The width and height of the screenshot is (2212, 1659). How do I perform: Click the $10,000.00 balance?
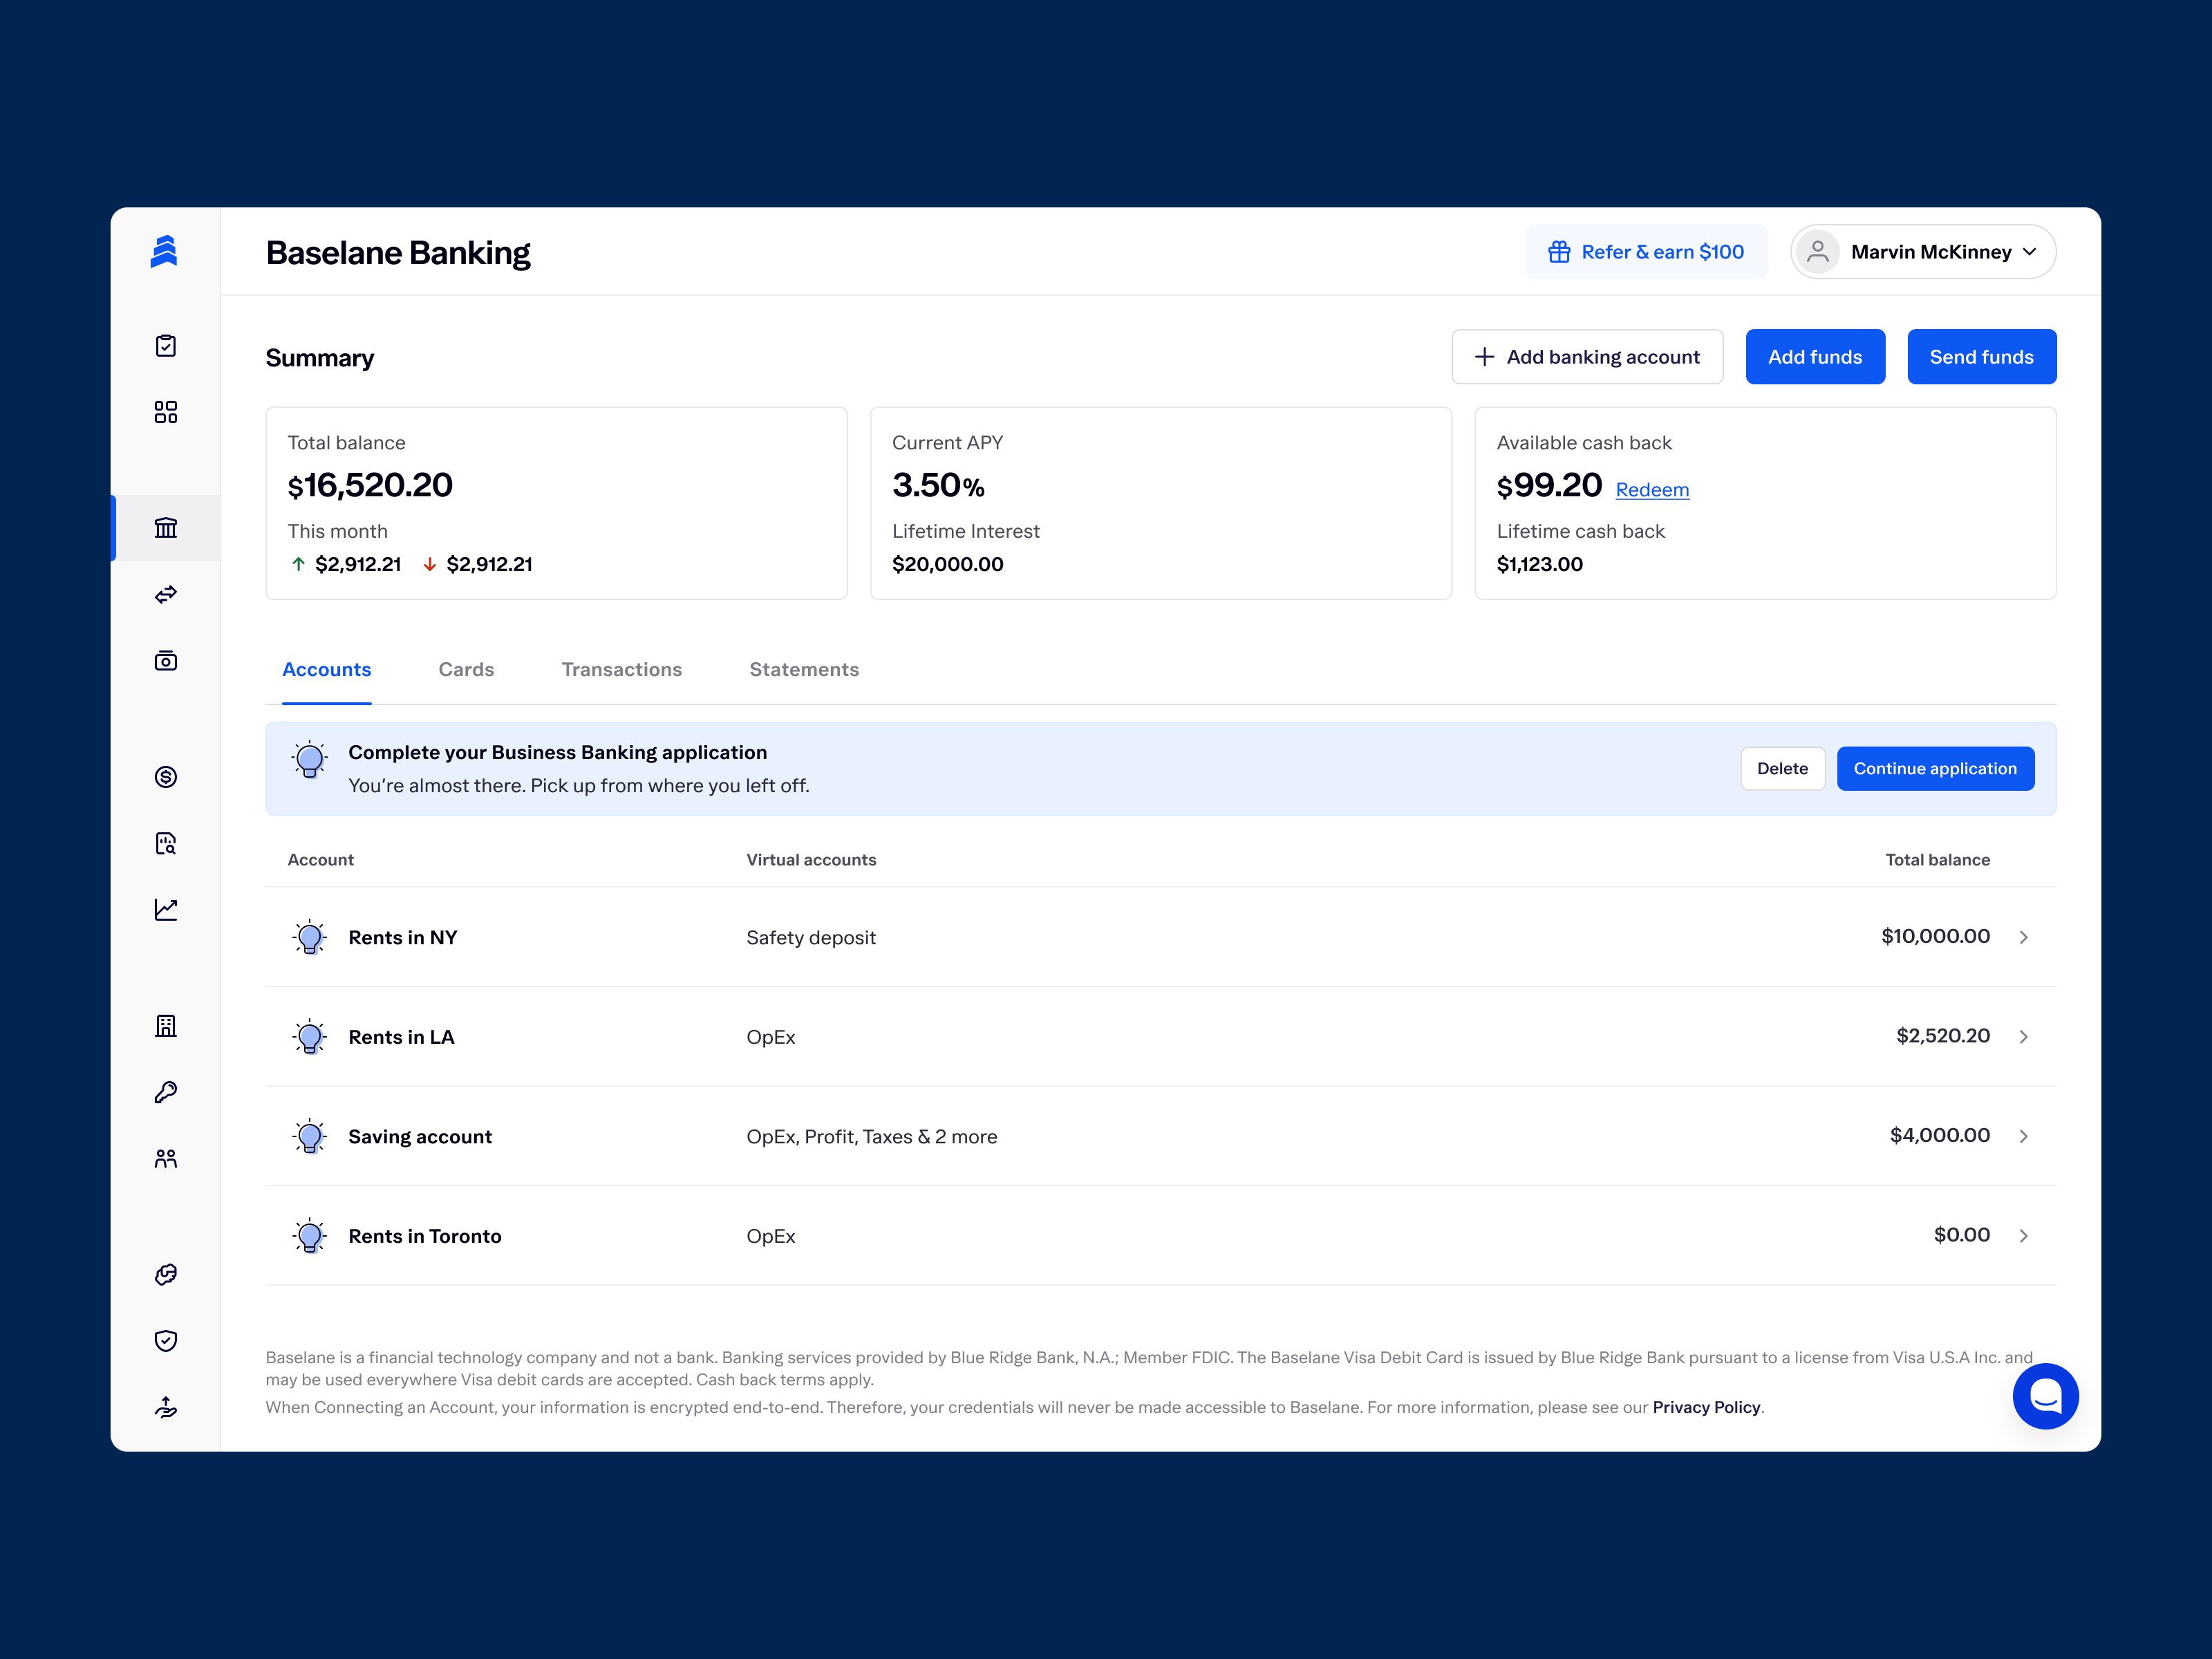click(x=1935, y=936)
